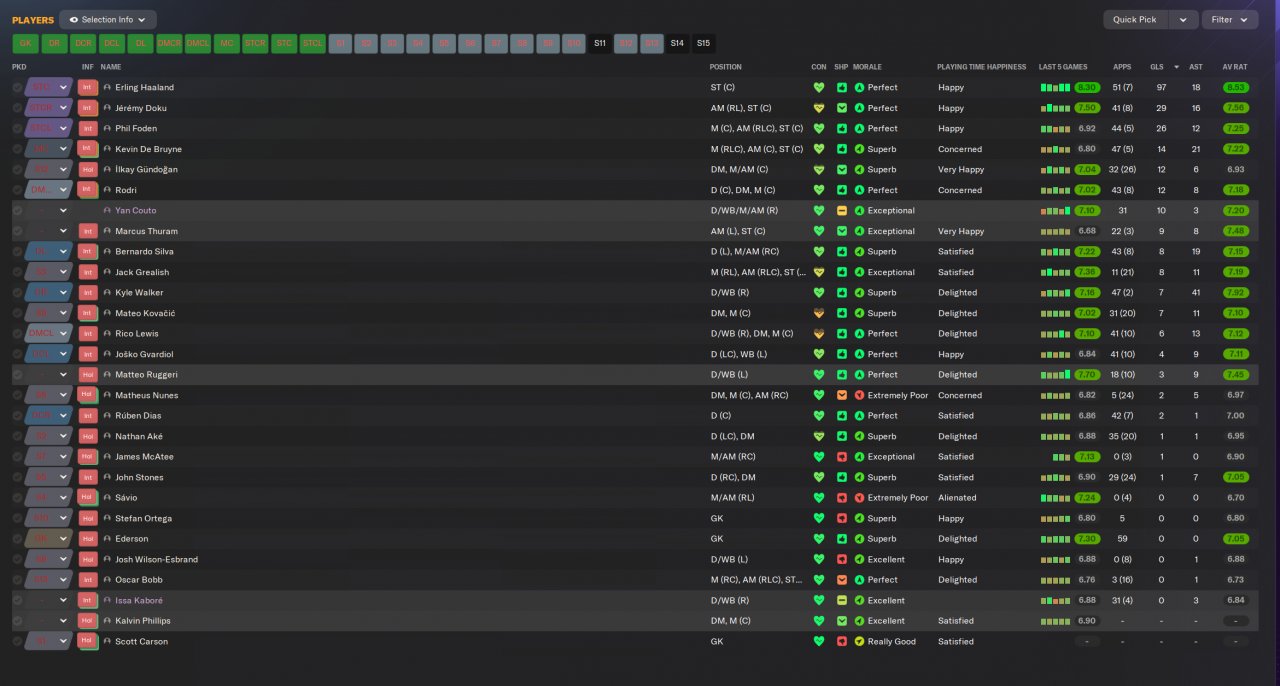Select the S15 substitute slot
This screenshot has height=686, width=1280.
(703, 43)
